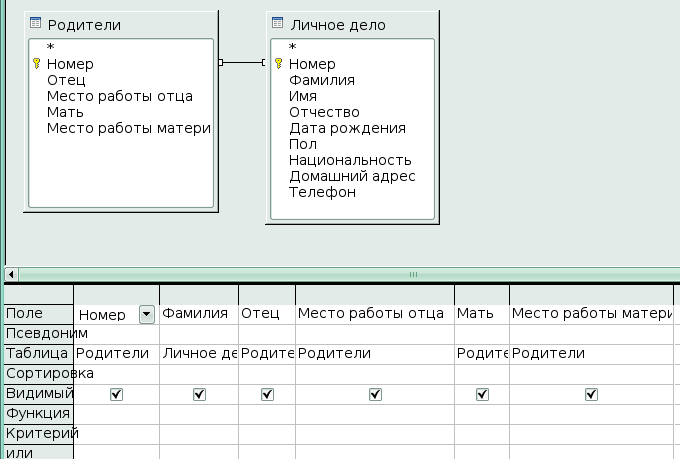Screen dimensions: 680x459
Task: Disable Visible checkbox in Мать column
Action: [x=481, y=394]
